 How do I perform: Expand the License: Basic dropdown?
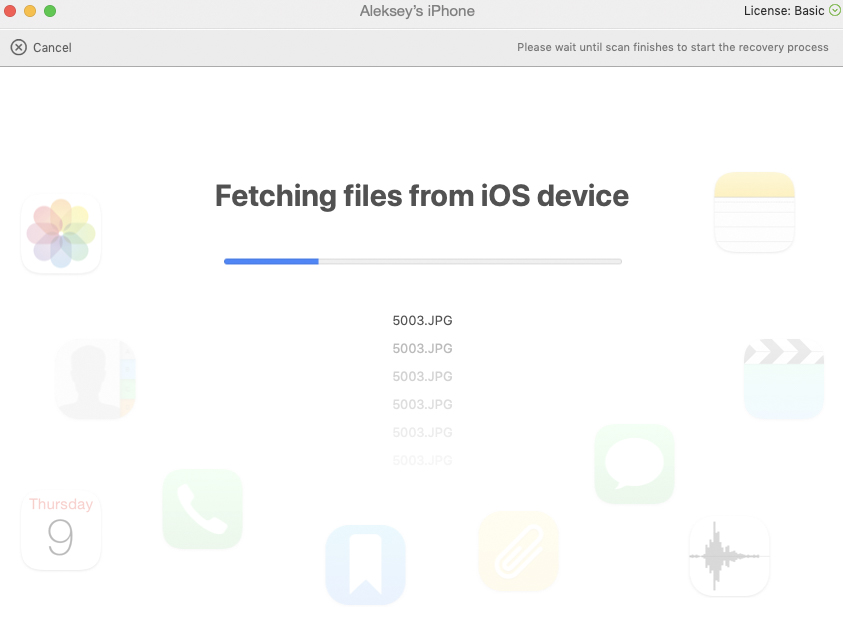[835, 11]
